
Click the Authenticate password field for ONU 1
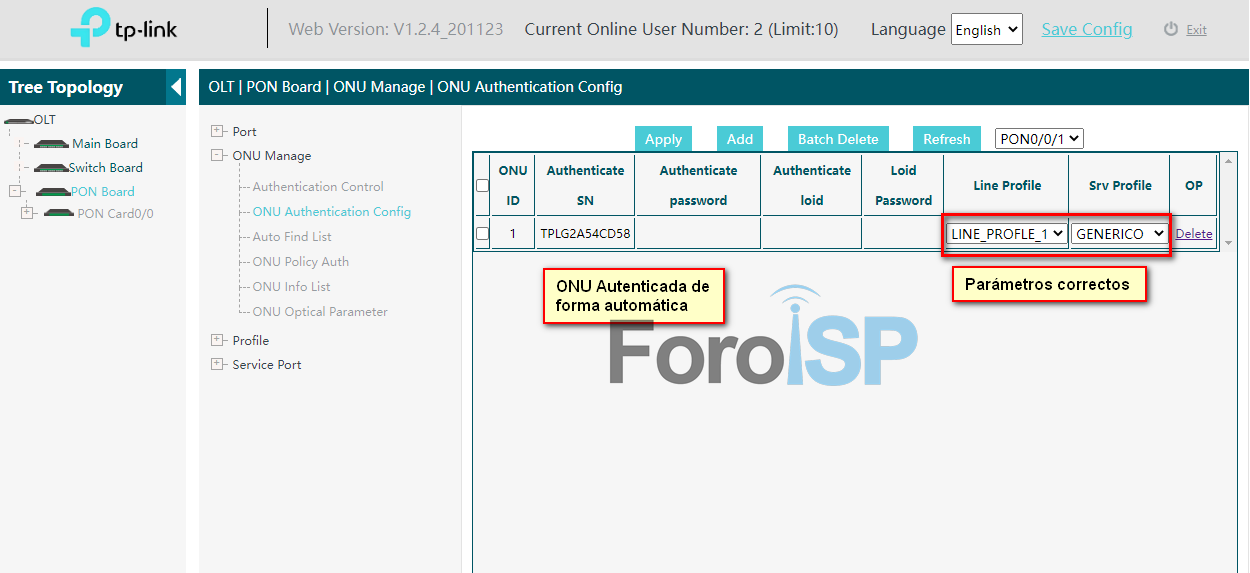[698, 234]
